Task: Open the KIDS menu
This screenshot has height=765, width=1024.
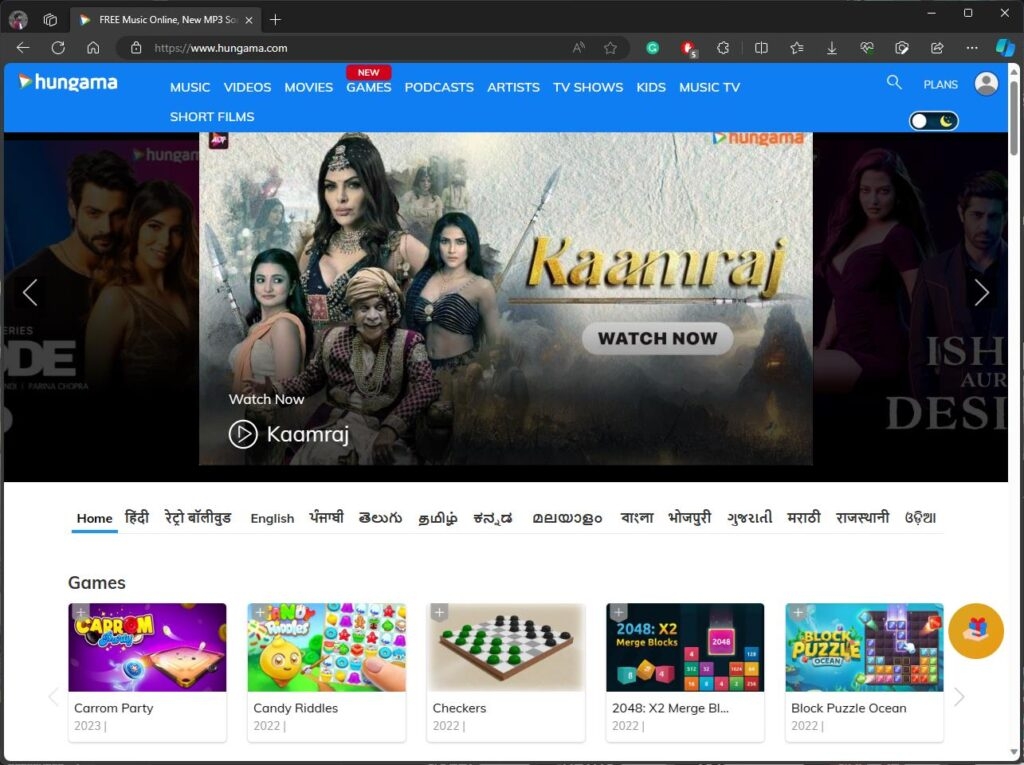Action: [651, 88]
